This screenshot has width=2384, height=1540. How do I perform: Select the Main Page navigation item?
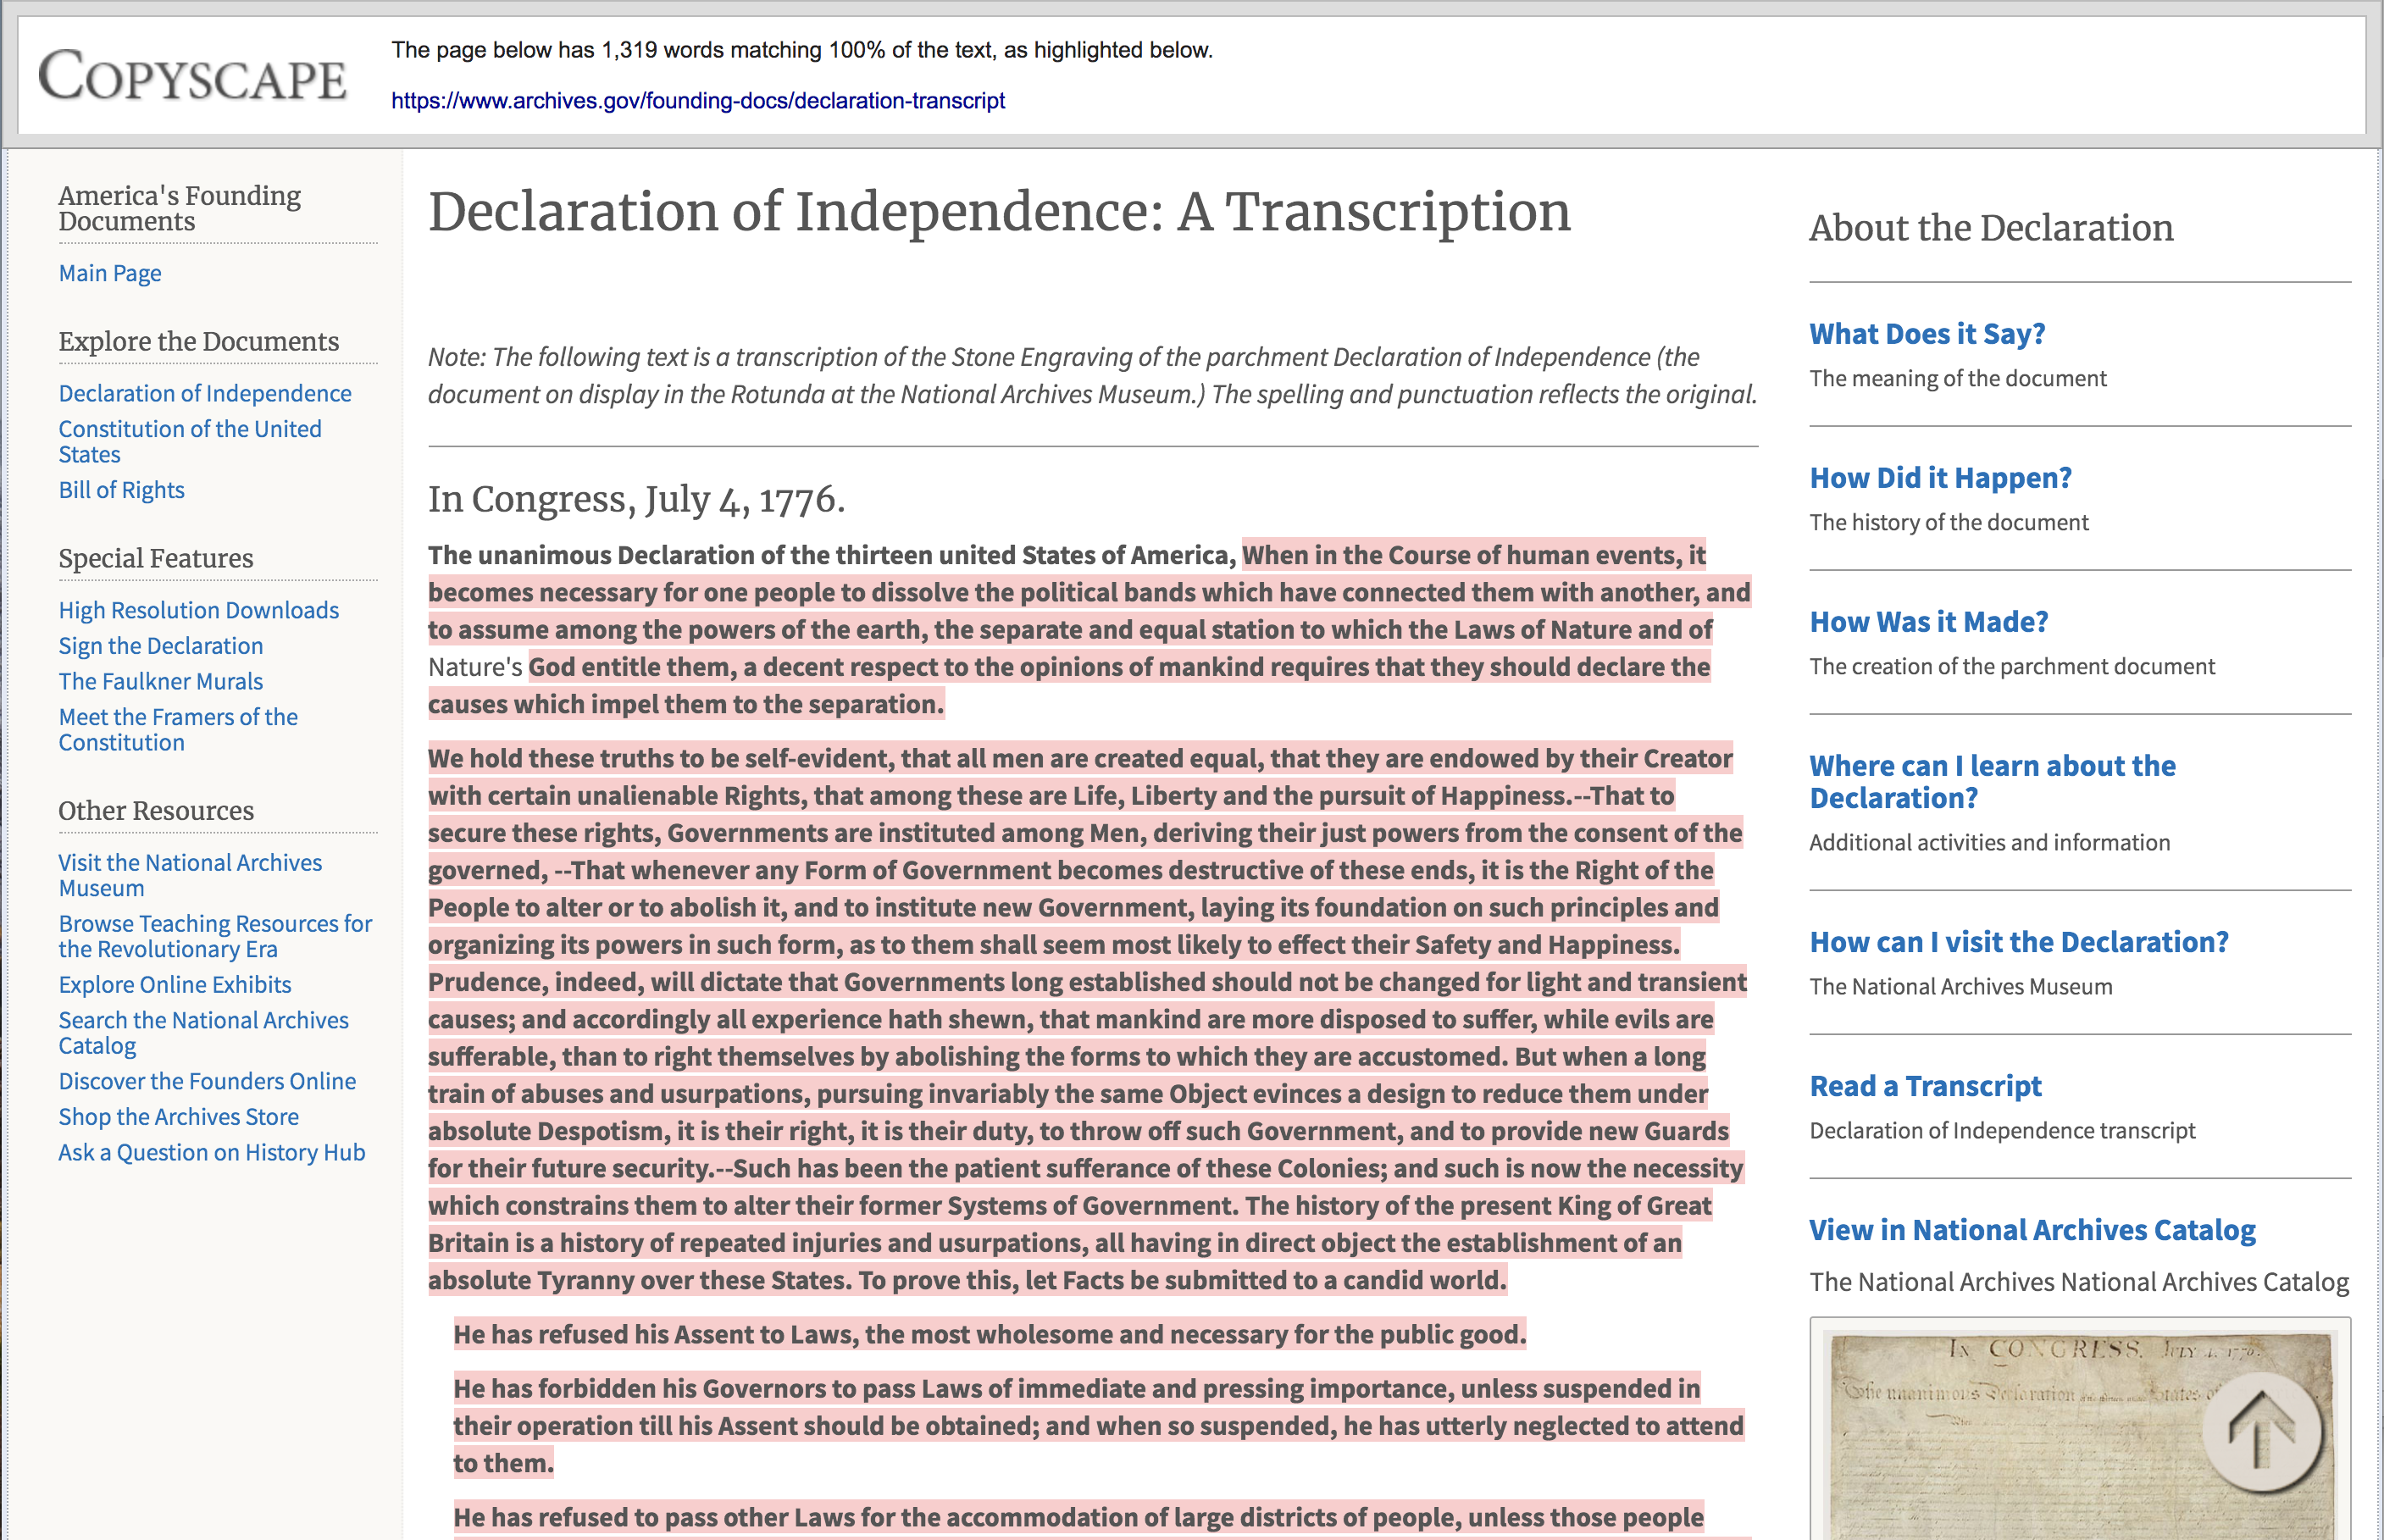tap(109, 271)
